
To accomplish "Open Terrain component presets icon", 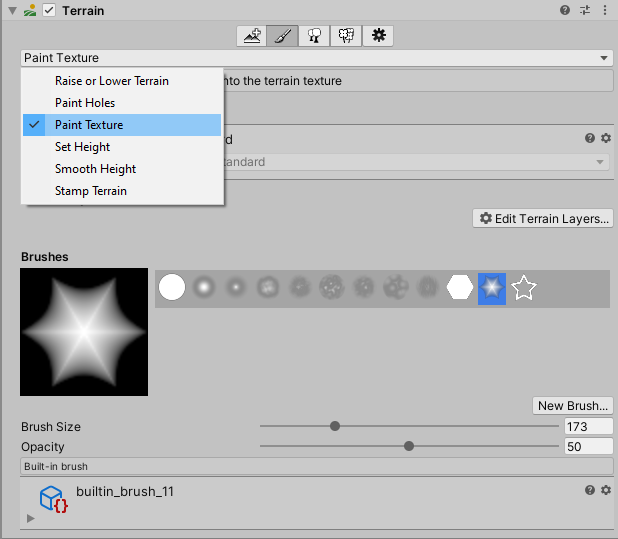I will (x=585, y=10).
